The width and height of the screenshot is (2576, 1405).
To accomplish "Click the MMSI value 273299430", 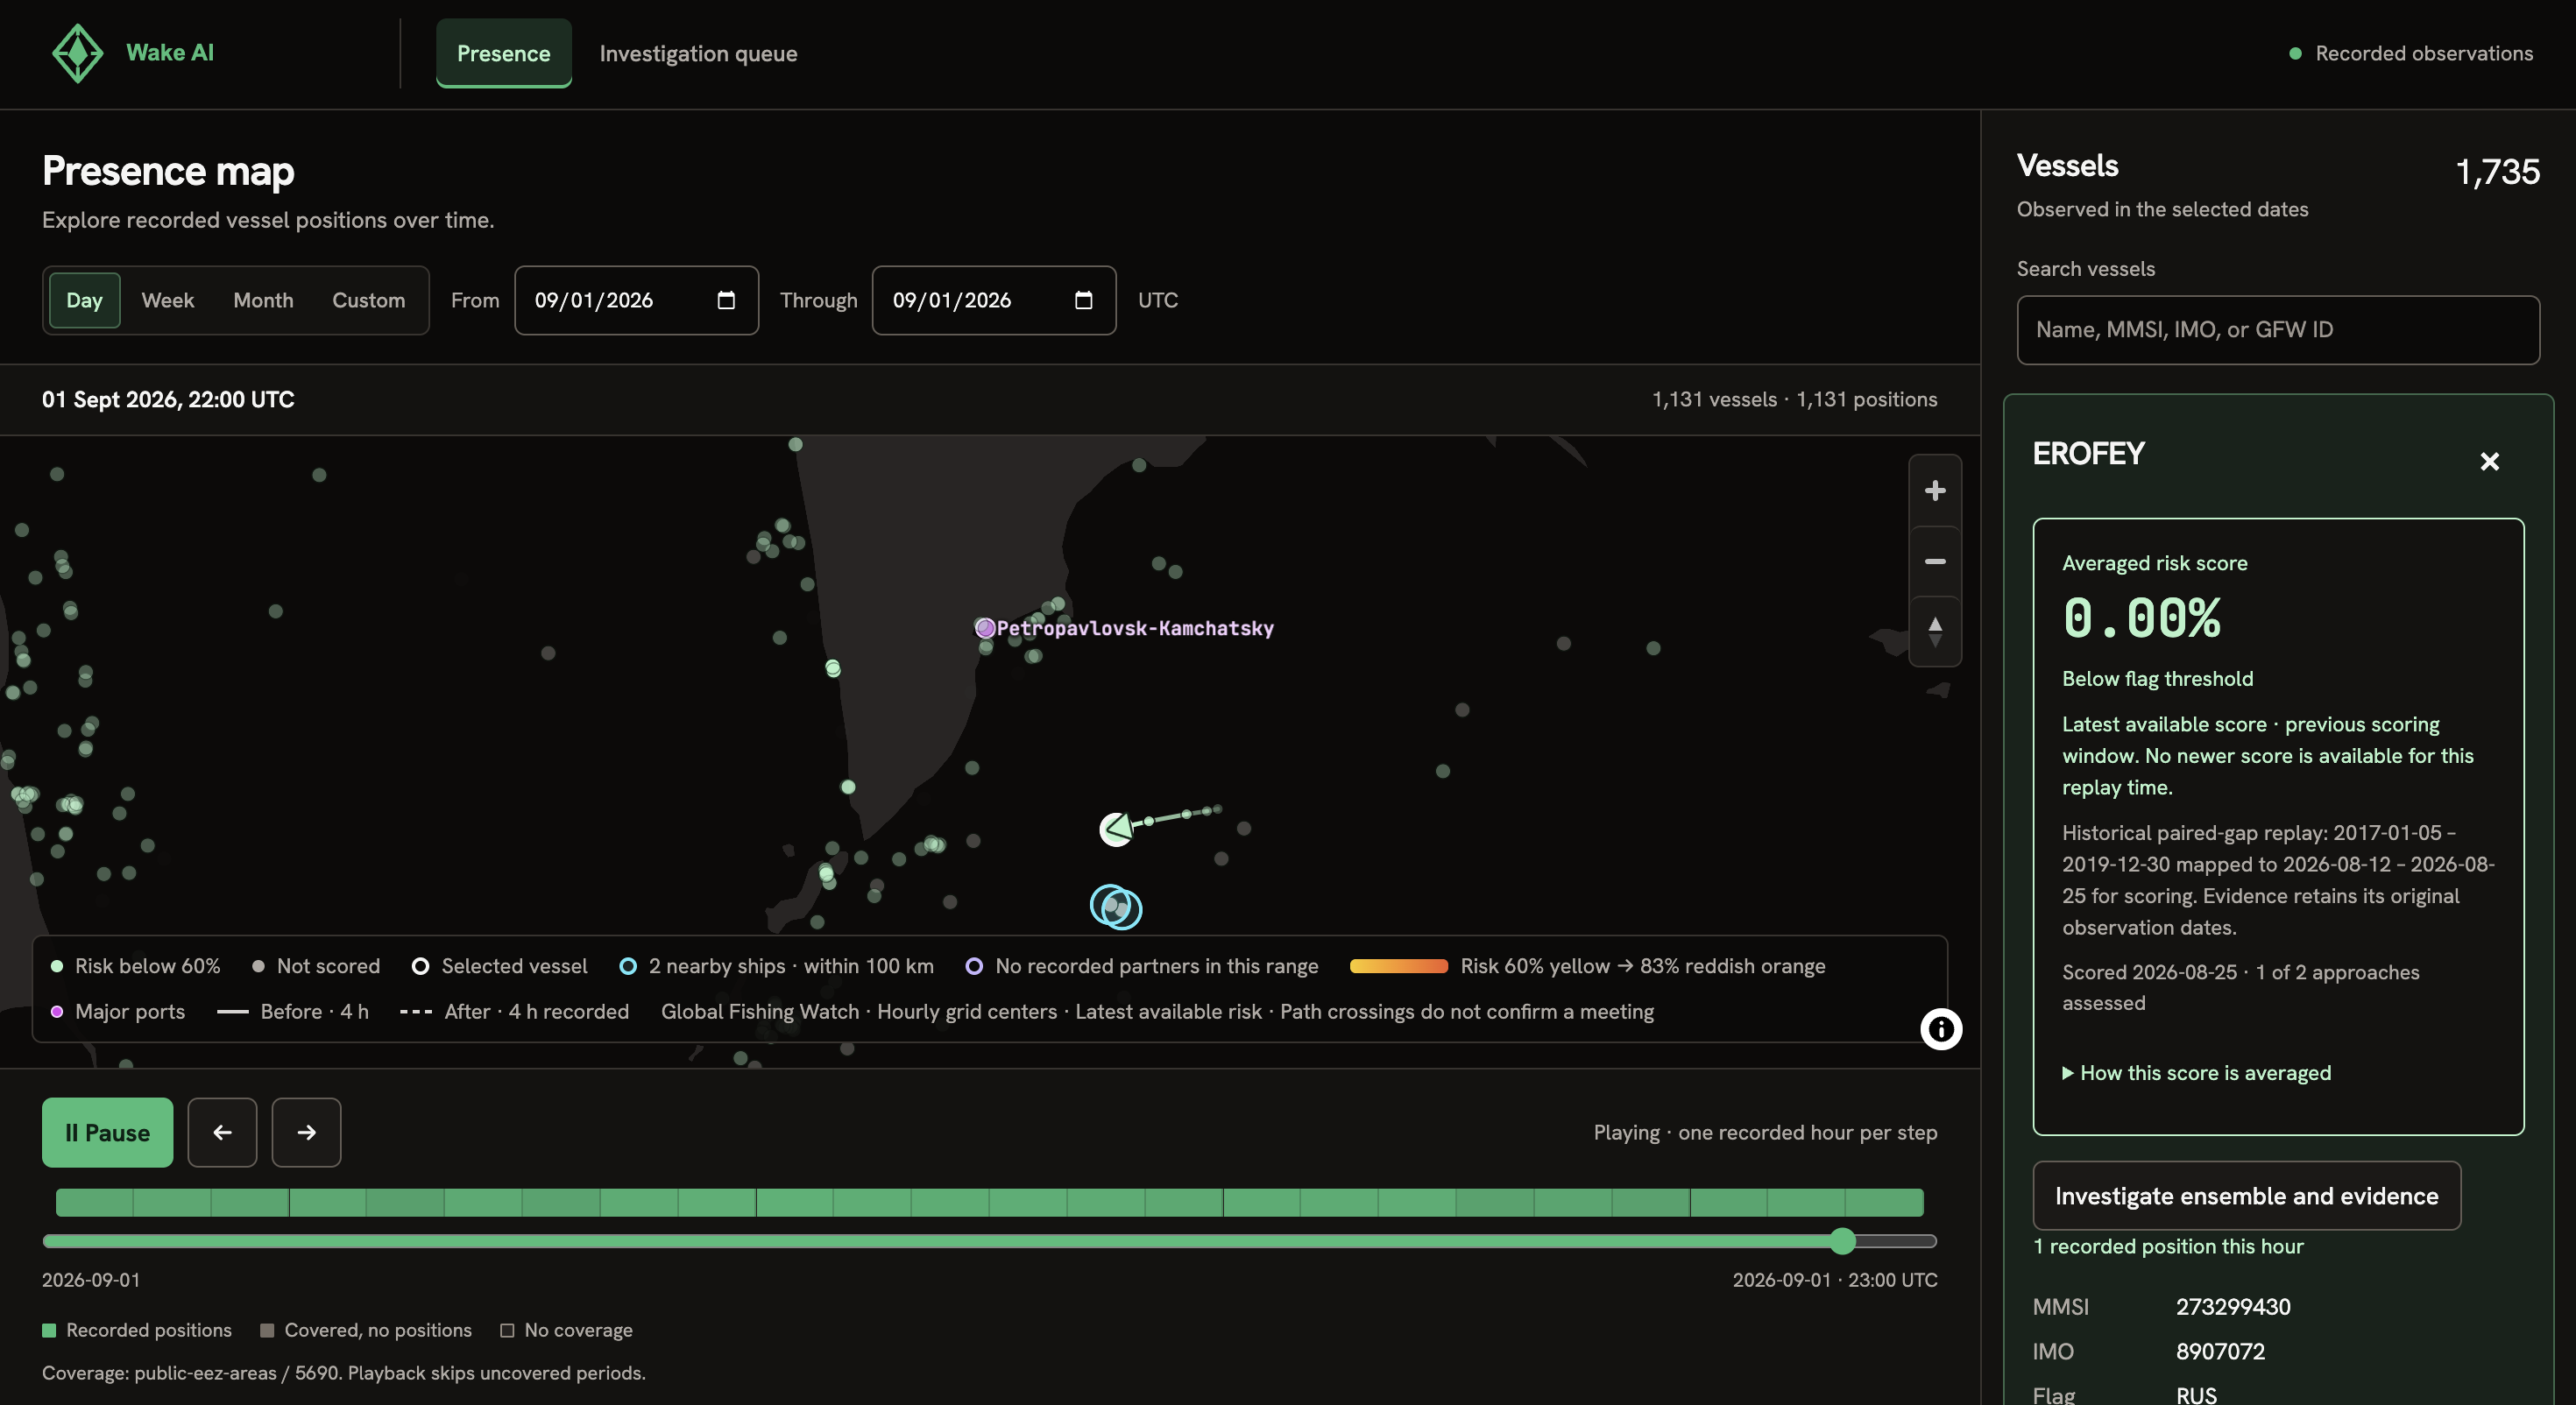I will [x=2232, y=1307].
